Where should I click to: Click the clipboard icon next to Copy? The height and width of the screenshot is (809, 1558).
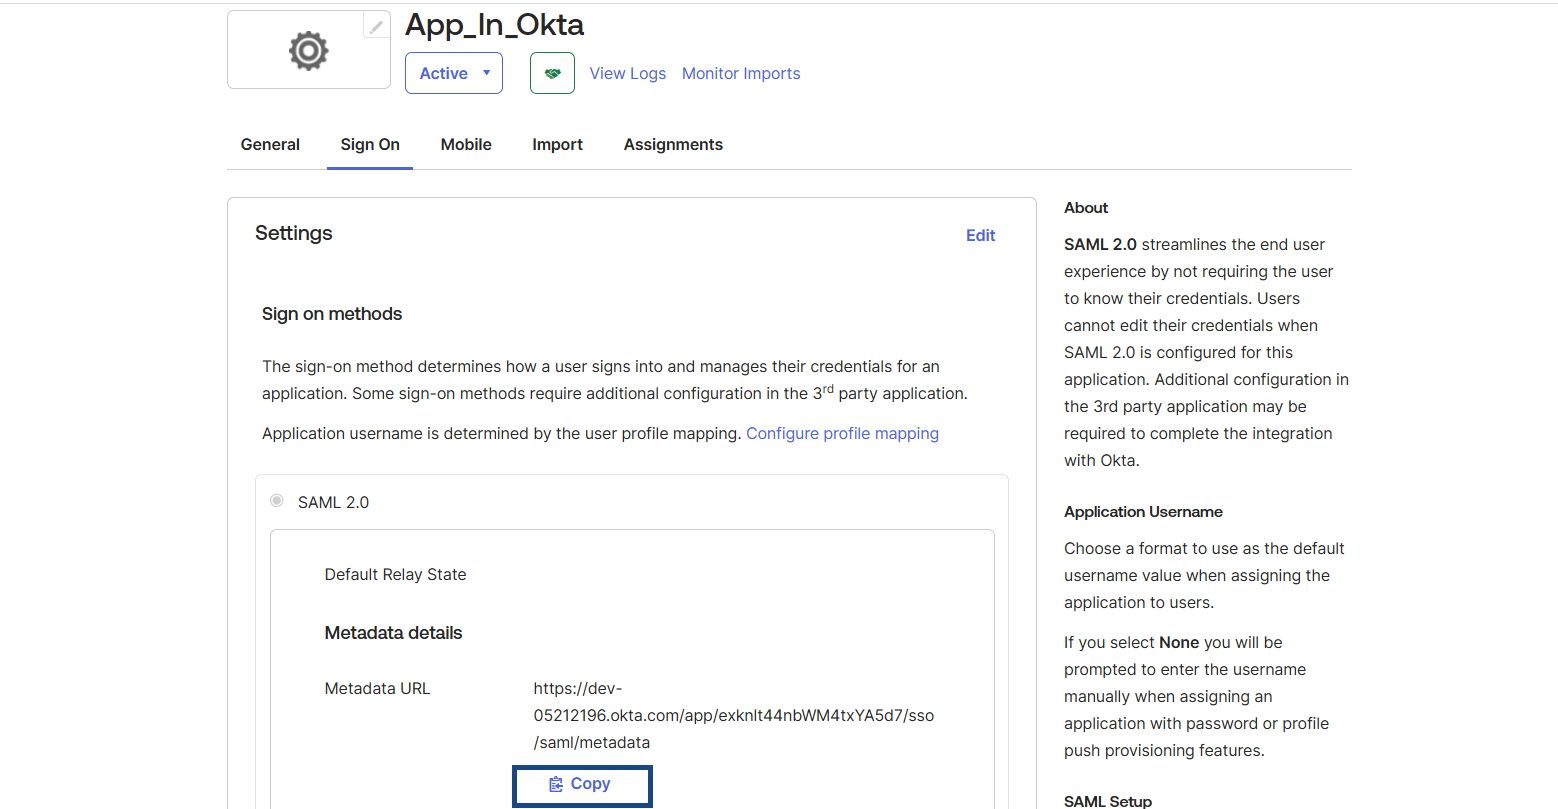556,784
